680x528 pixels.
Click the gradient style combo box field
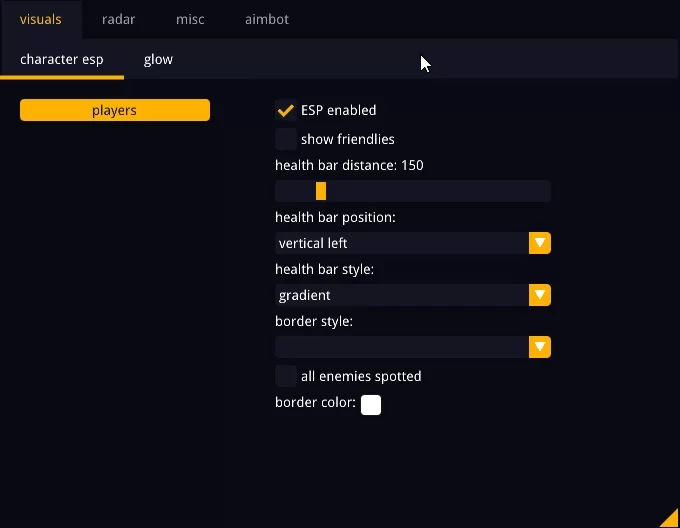point(402,295)
